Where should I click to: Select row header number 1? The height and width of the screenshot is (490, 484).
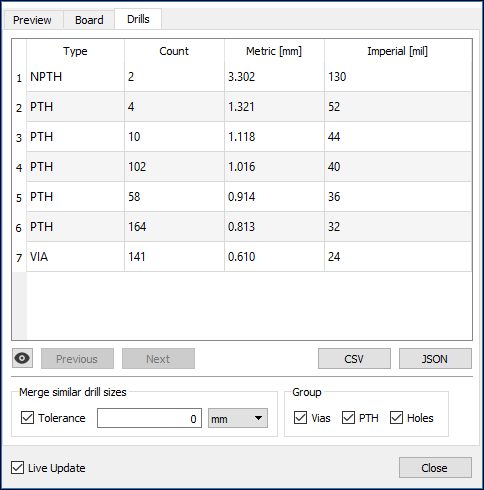[19, 78]
